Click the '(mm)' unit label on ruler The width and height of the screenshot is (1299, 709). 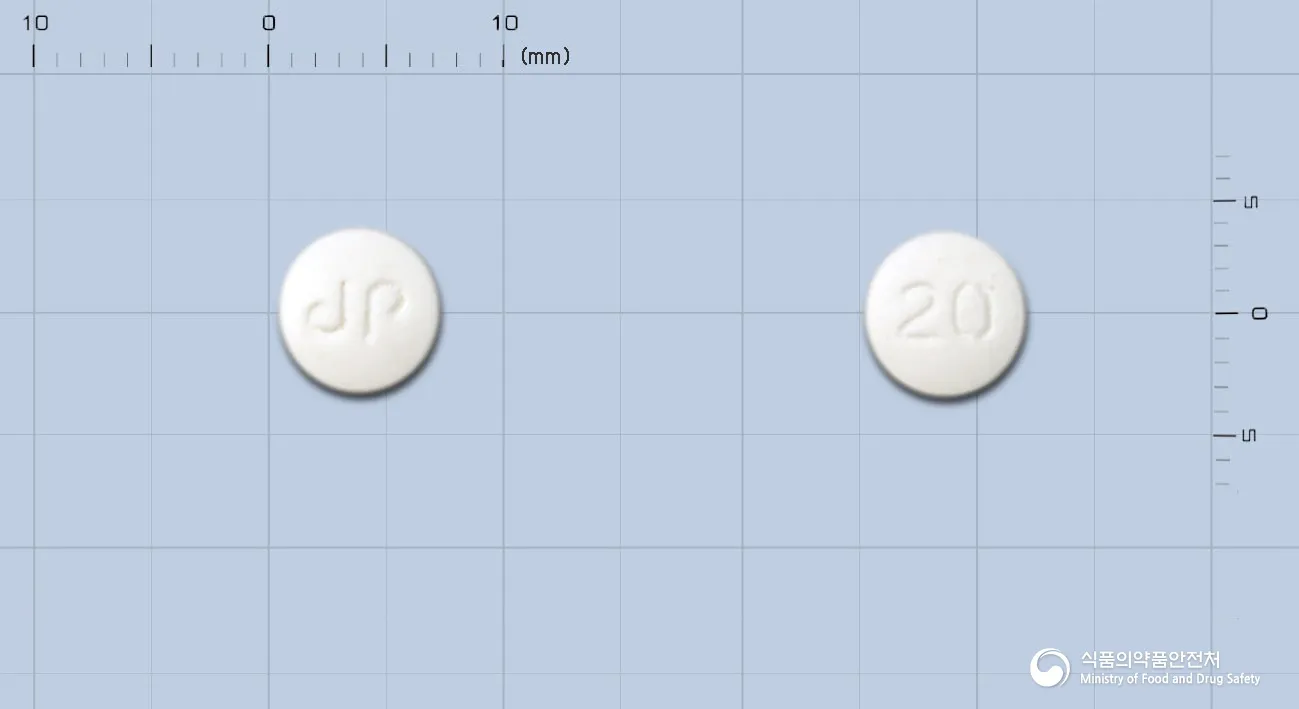pos(545,56)
